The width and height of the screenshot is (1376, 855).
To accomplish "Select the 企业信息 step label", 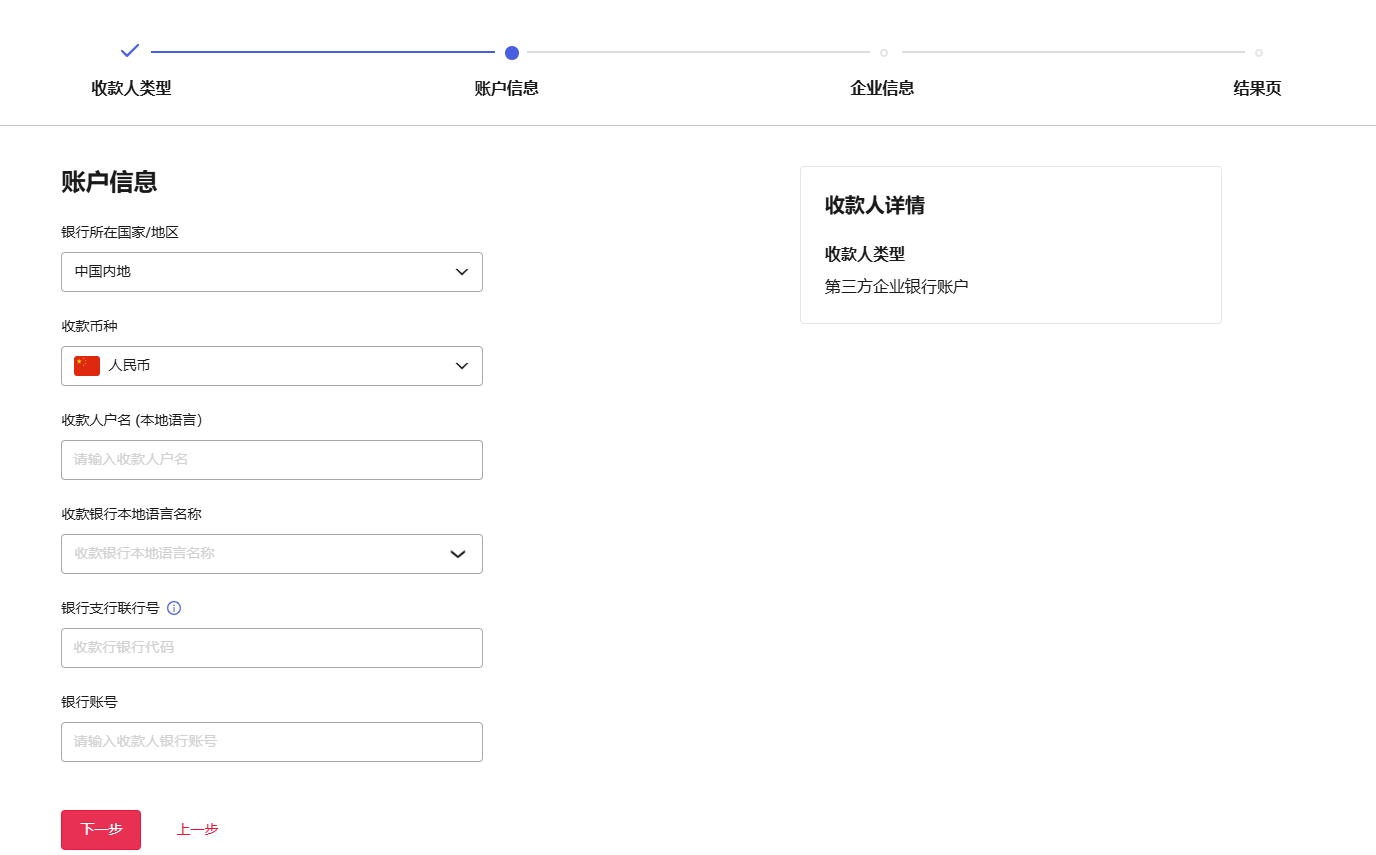I will [x=882, y=88].
